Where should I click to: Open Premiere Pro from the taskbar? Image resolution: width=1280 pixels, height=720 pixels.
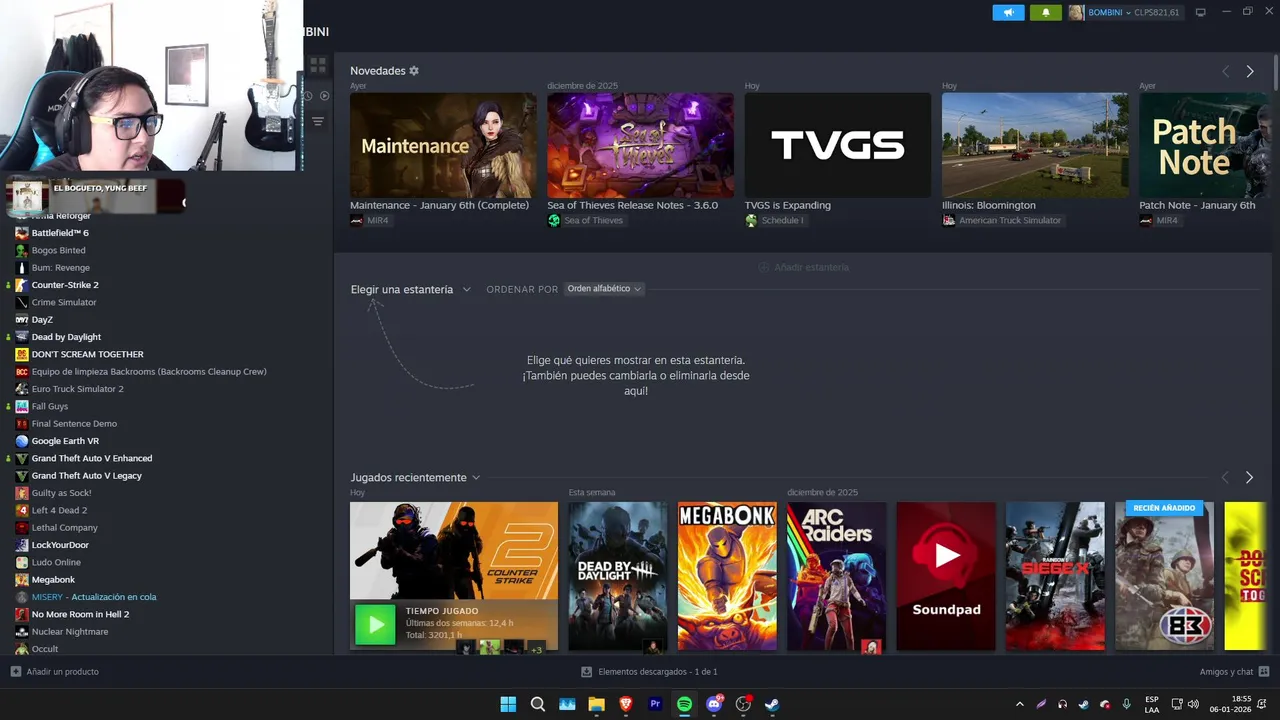click(x=655, y=704)
